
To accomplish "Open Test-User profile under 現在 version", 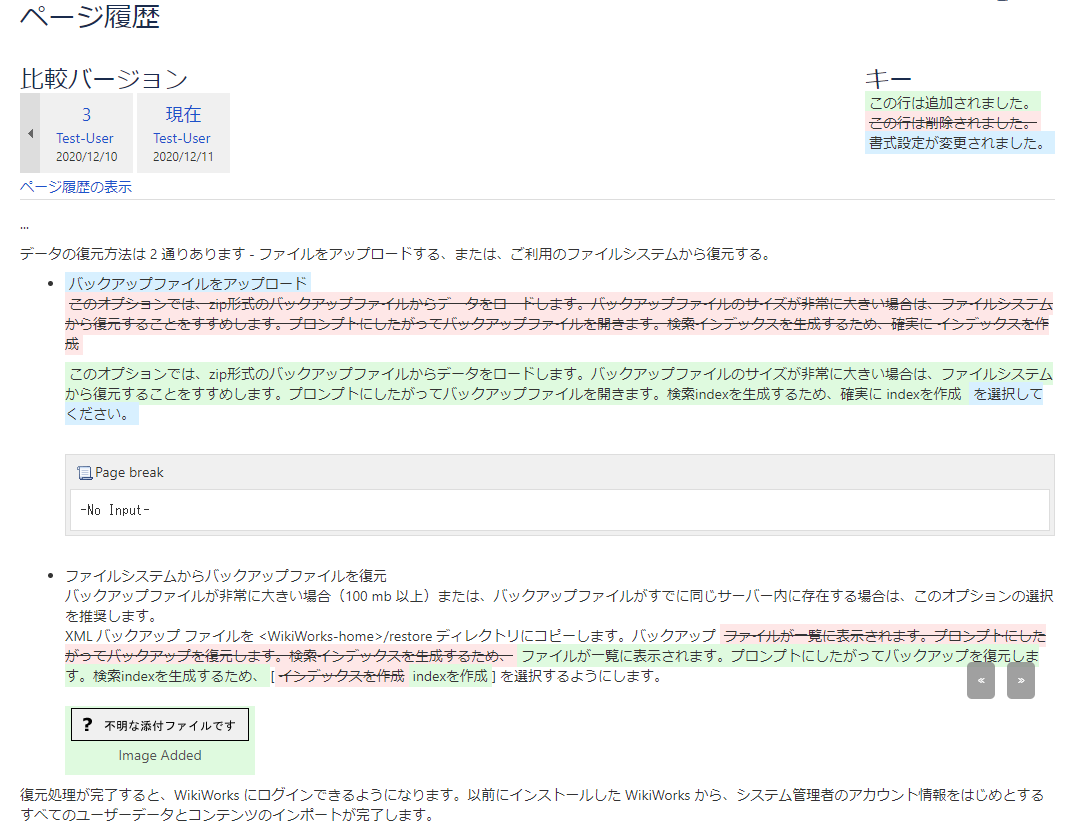I will (182, 138).
